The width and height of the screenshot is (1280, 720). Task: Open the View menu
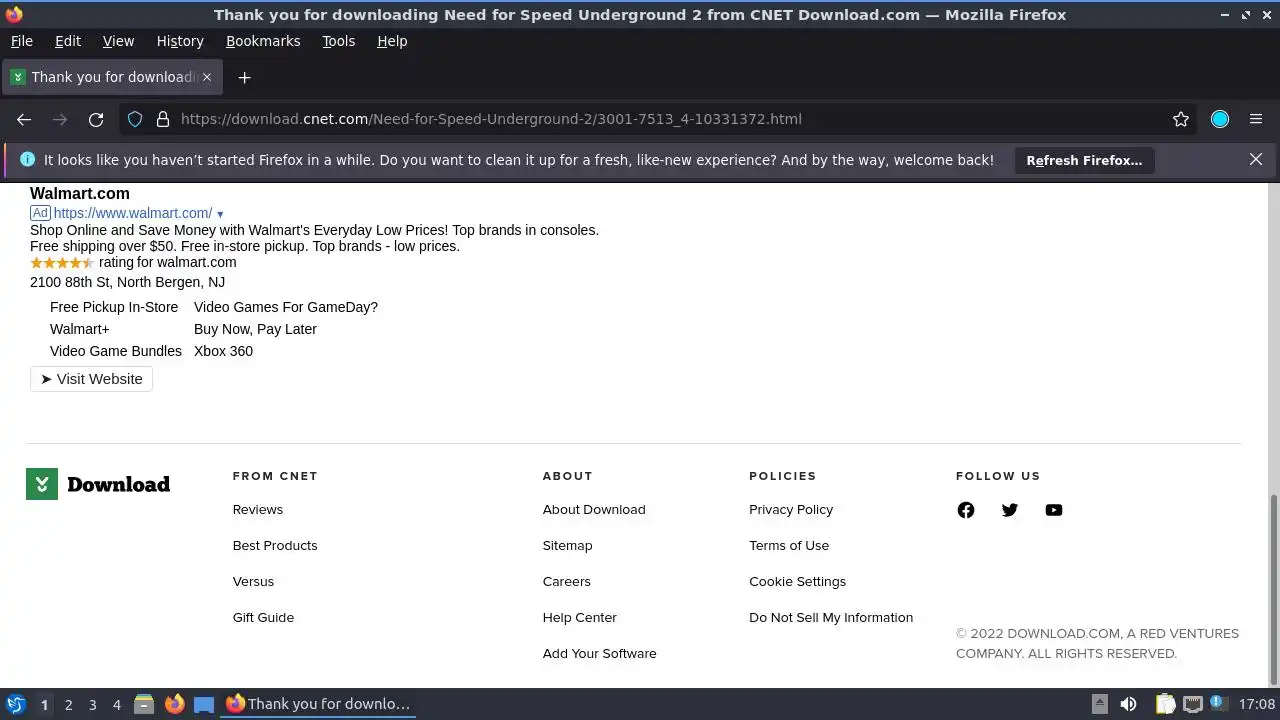118,41
